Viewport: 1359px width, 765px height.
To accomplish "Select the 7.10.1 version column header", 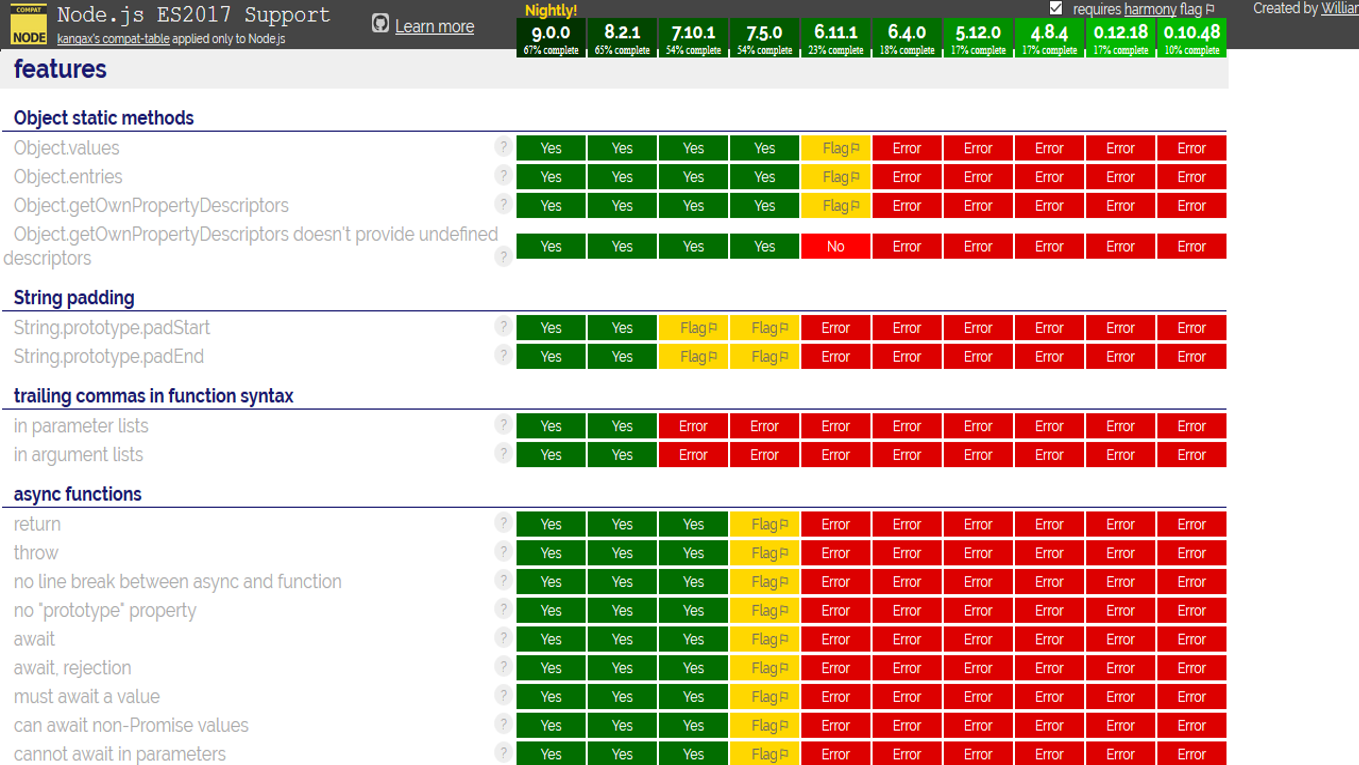I will [x=693, y=38].
